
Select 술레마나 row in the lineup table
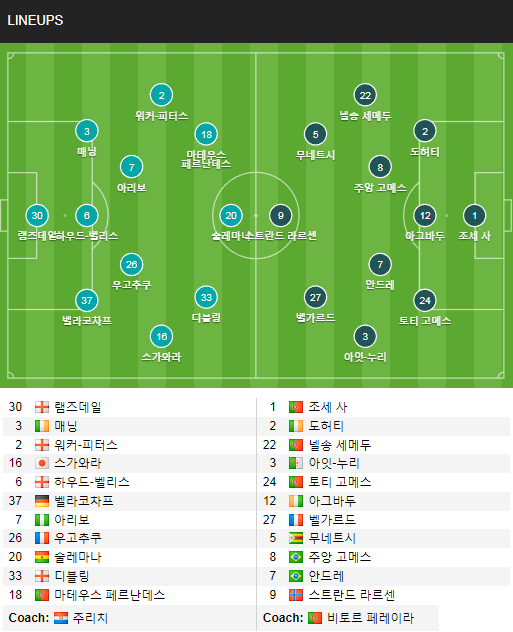point(129,557)
